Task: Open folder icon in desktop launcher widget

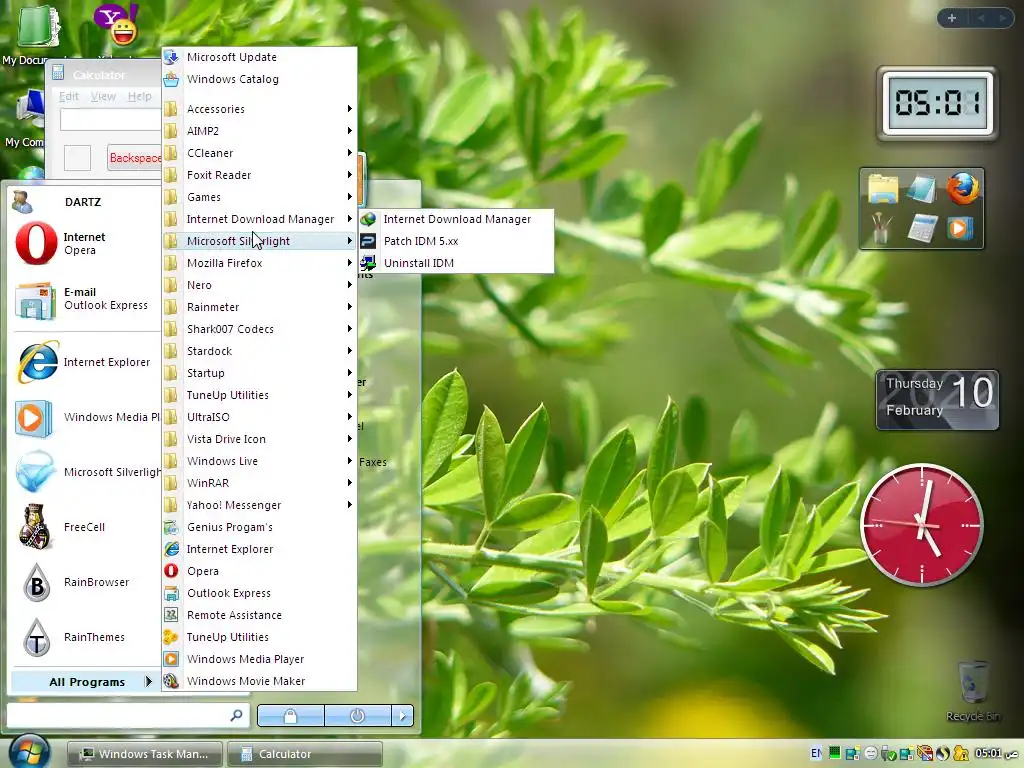Action: pos(882,189)
